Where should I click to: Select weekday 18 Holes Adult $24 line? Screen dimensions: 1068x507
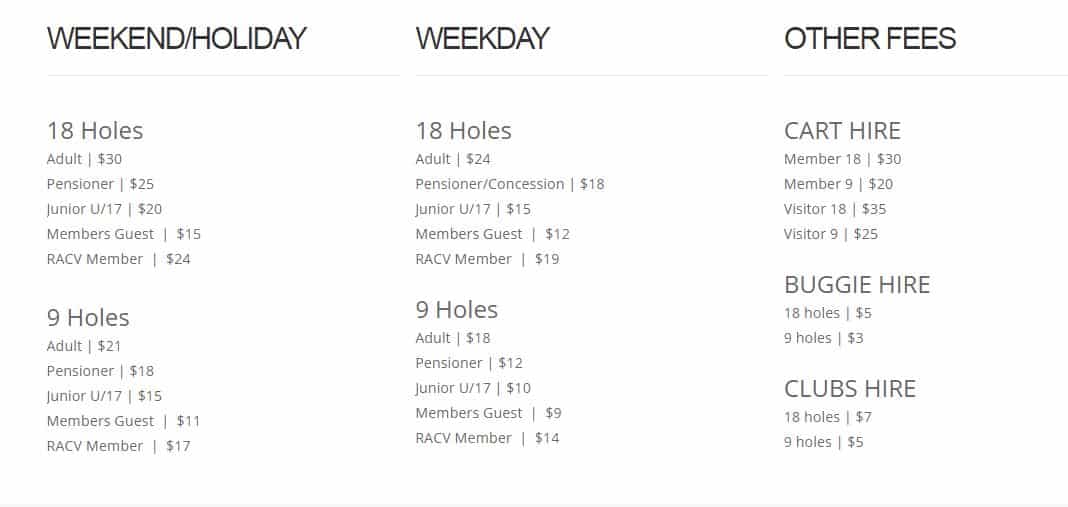click(x=453, y=159)
